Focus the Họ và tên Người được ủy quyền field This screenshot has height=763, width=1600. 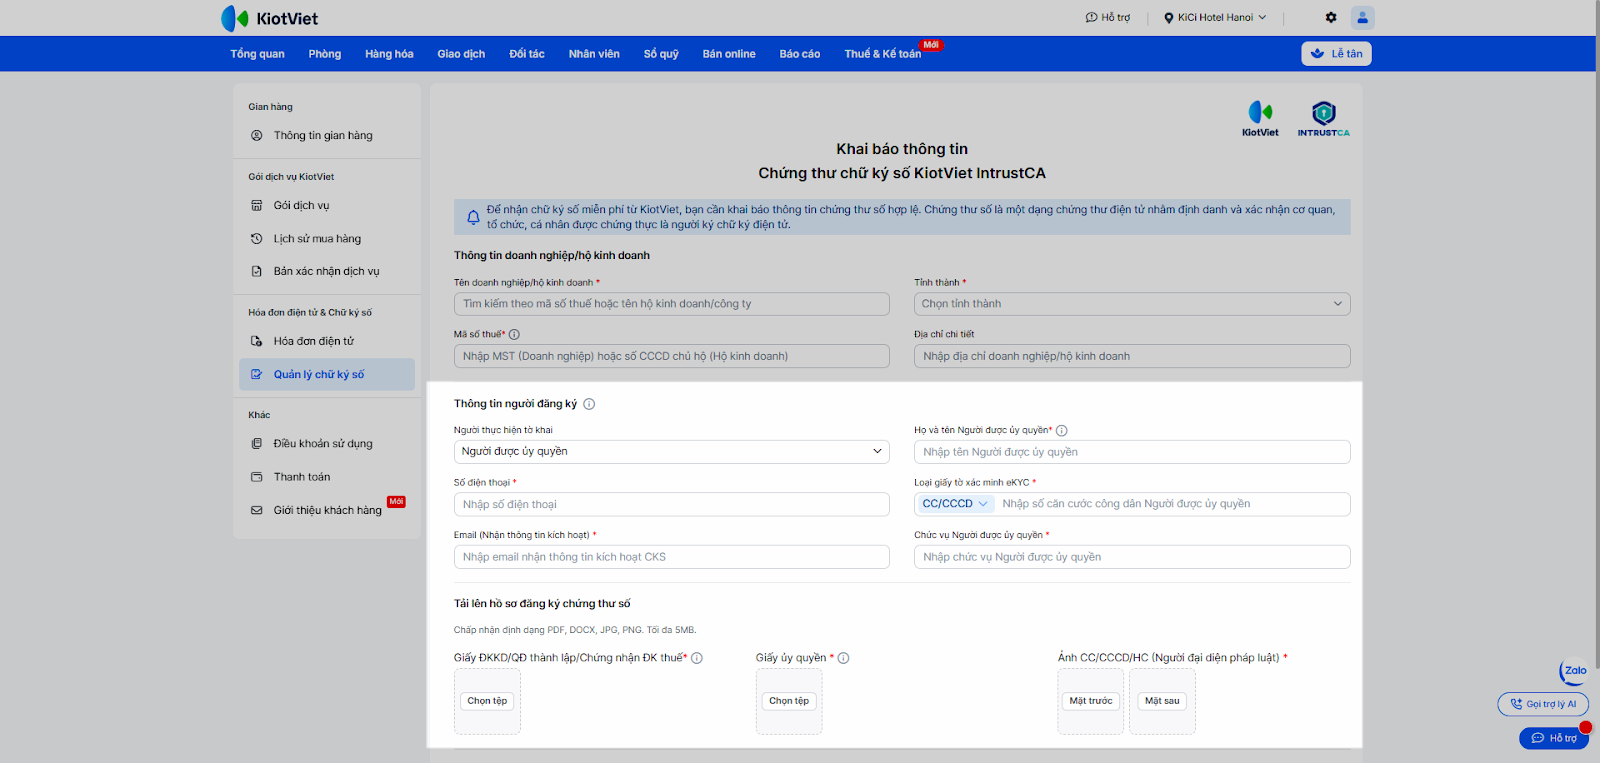[x=1132, y=452]
